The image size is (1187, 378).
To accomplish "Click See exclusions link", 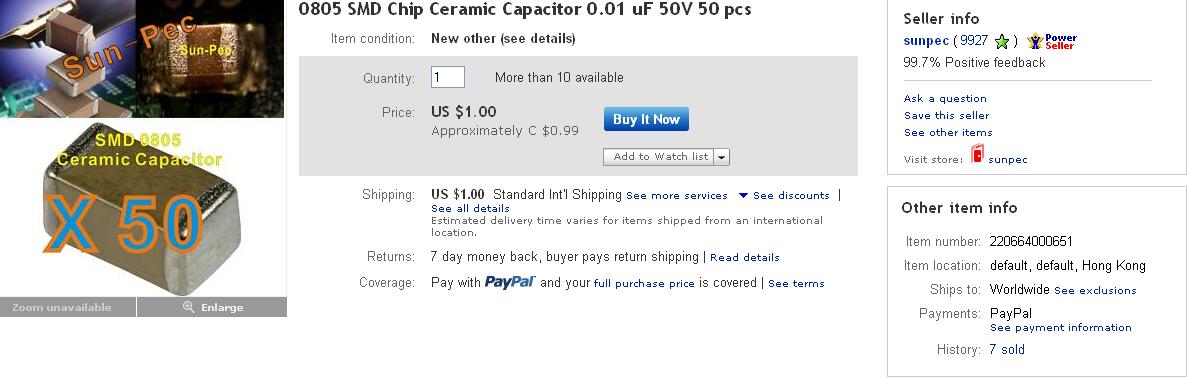I will [1095, 290].
